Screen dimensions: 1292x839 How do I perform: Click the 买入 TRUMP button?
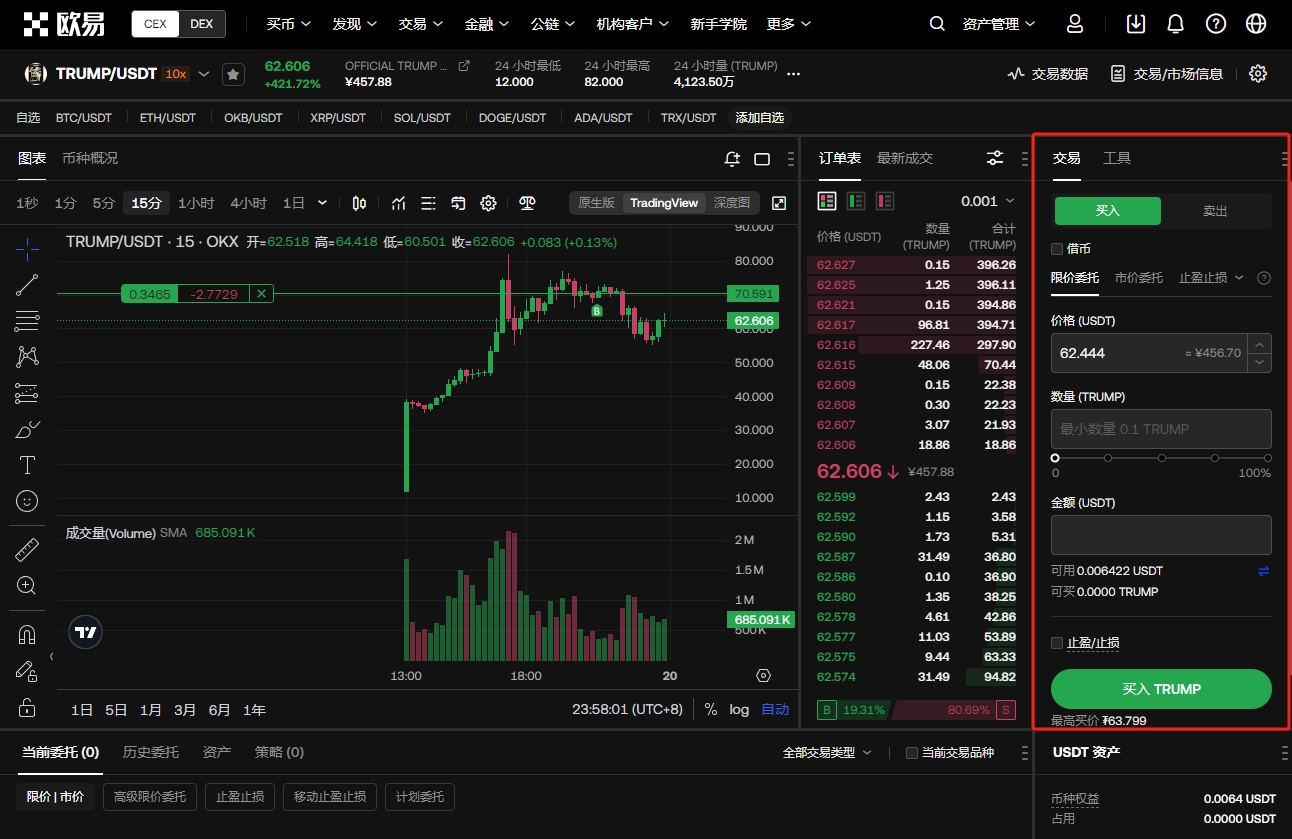[1160, 689]
